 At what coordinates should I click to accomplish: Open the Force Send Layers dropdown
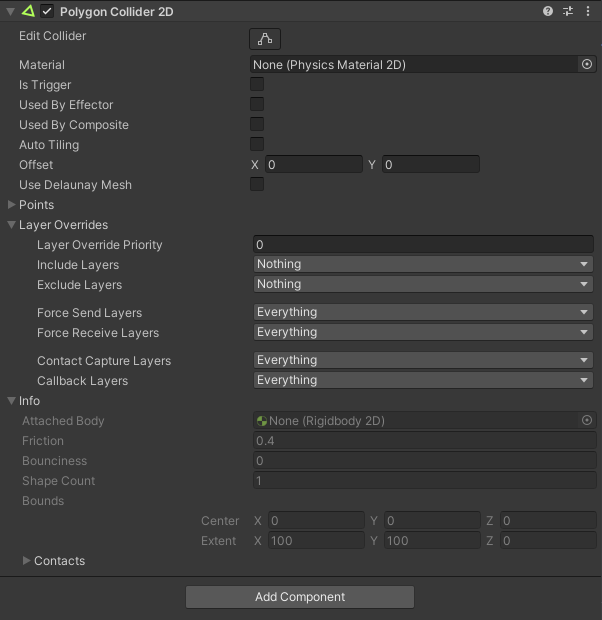pos(423,312)
